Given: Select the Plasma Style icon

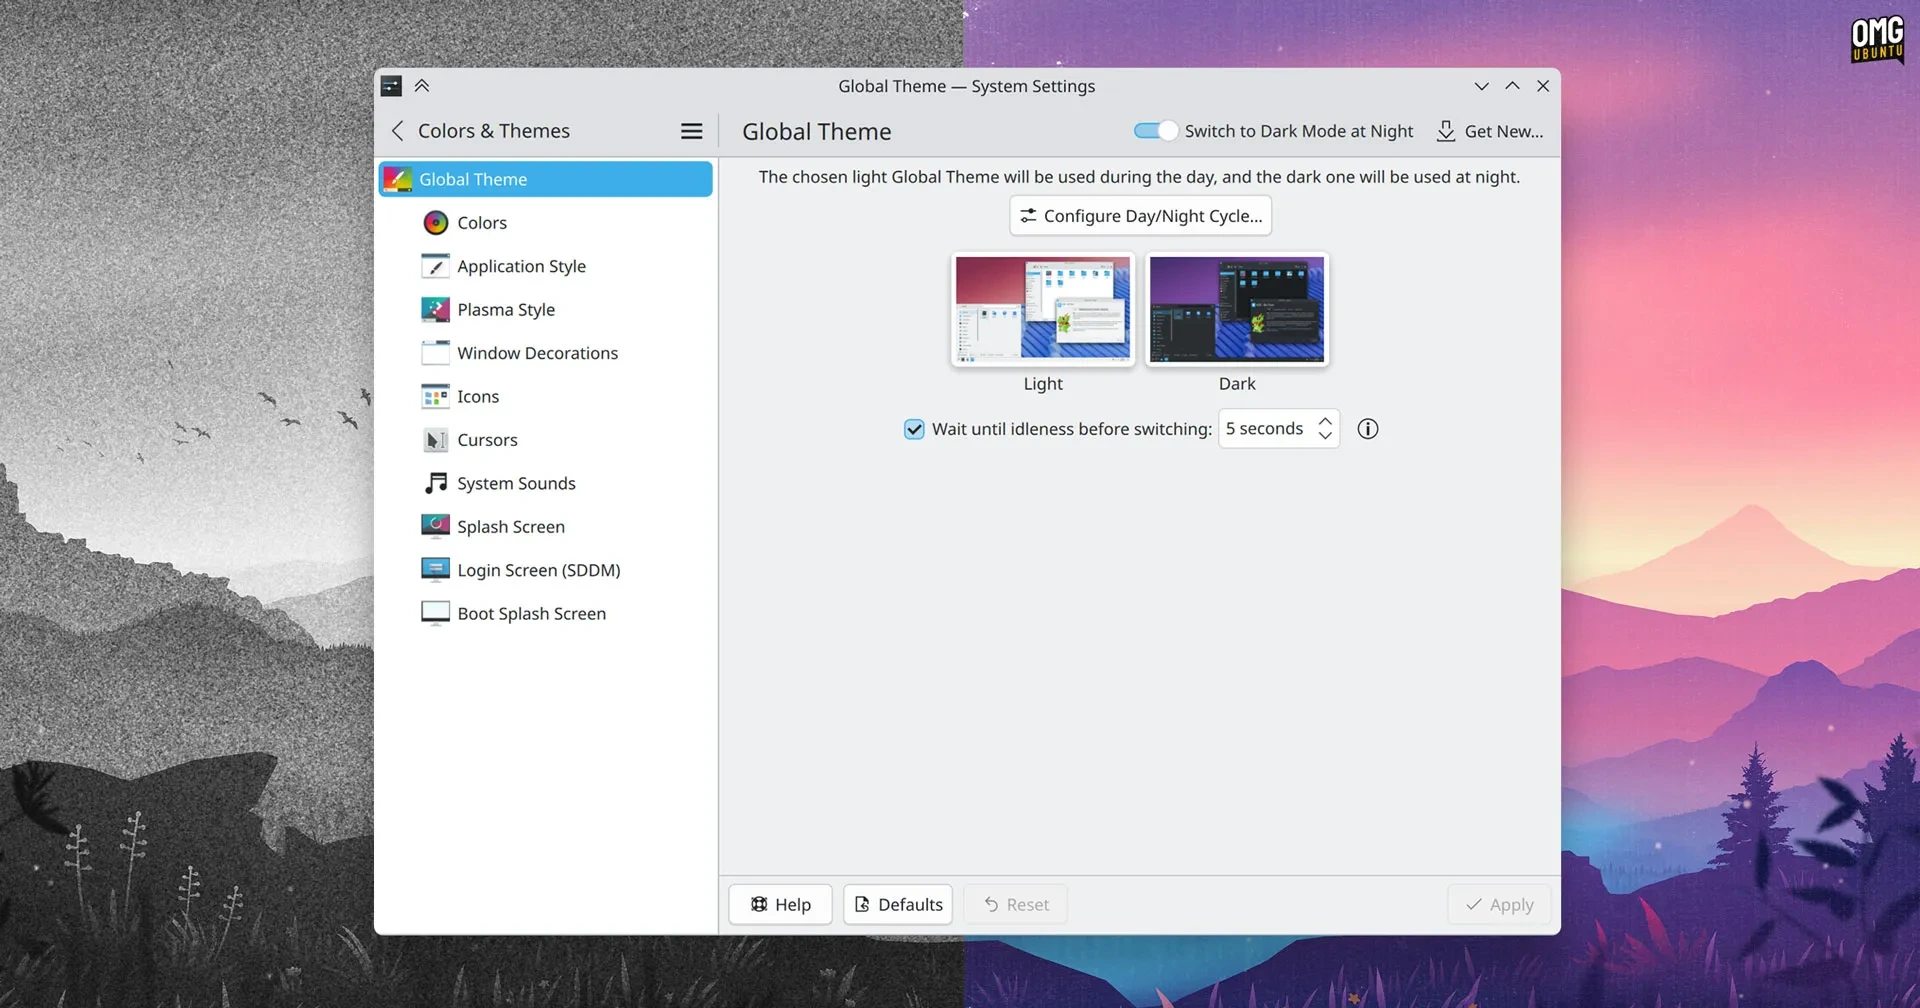Looking at the screenshot, I should click(x=435, y=310).
